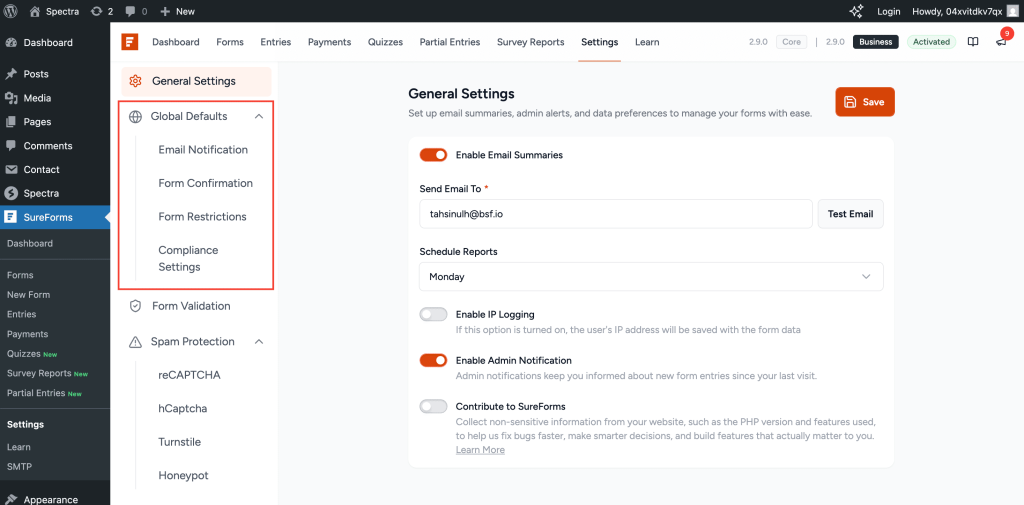Screen dimensions: 1024x505
Task: Collapse the Spam Protection section chevron
Action: coord(259,342)
